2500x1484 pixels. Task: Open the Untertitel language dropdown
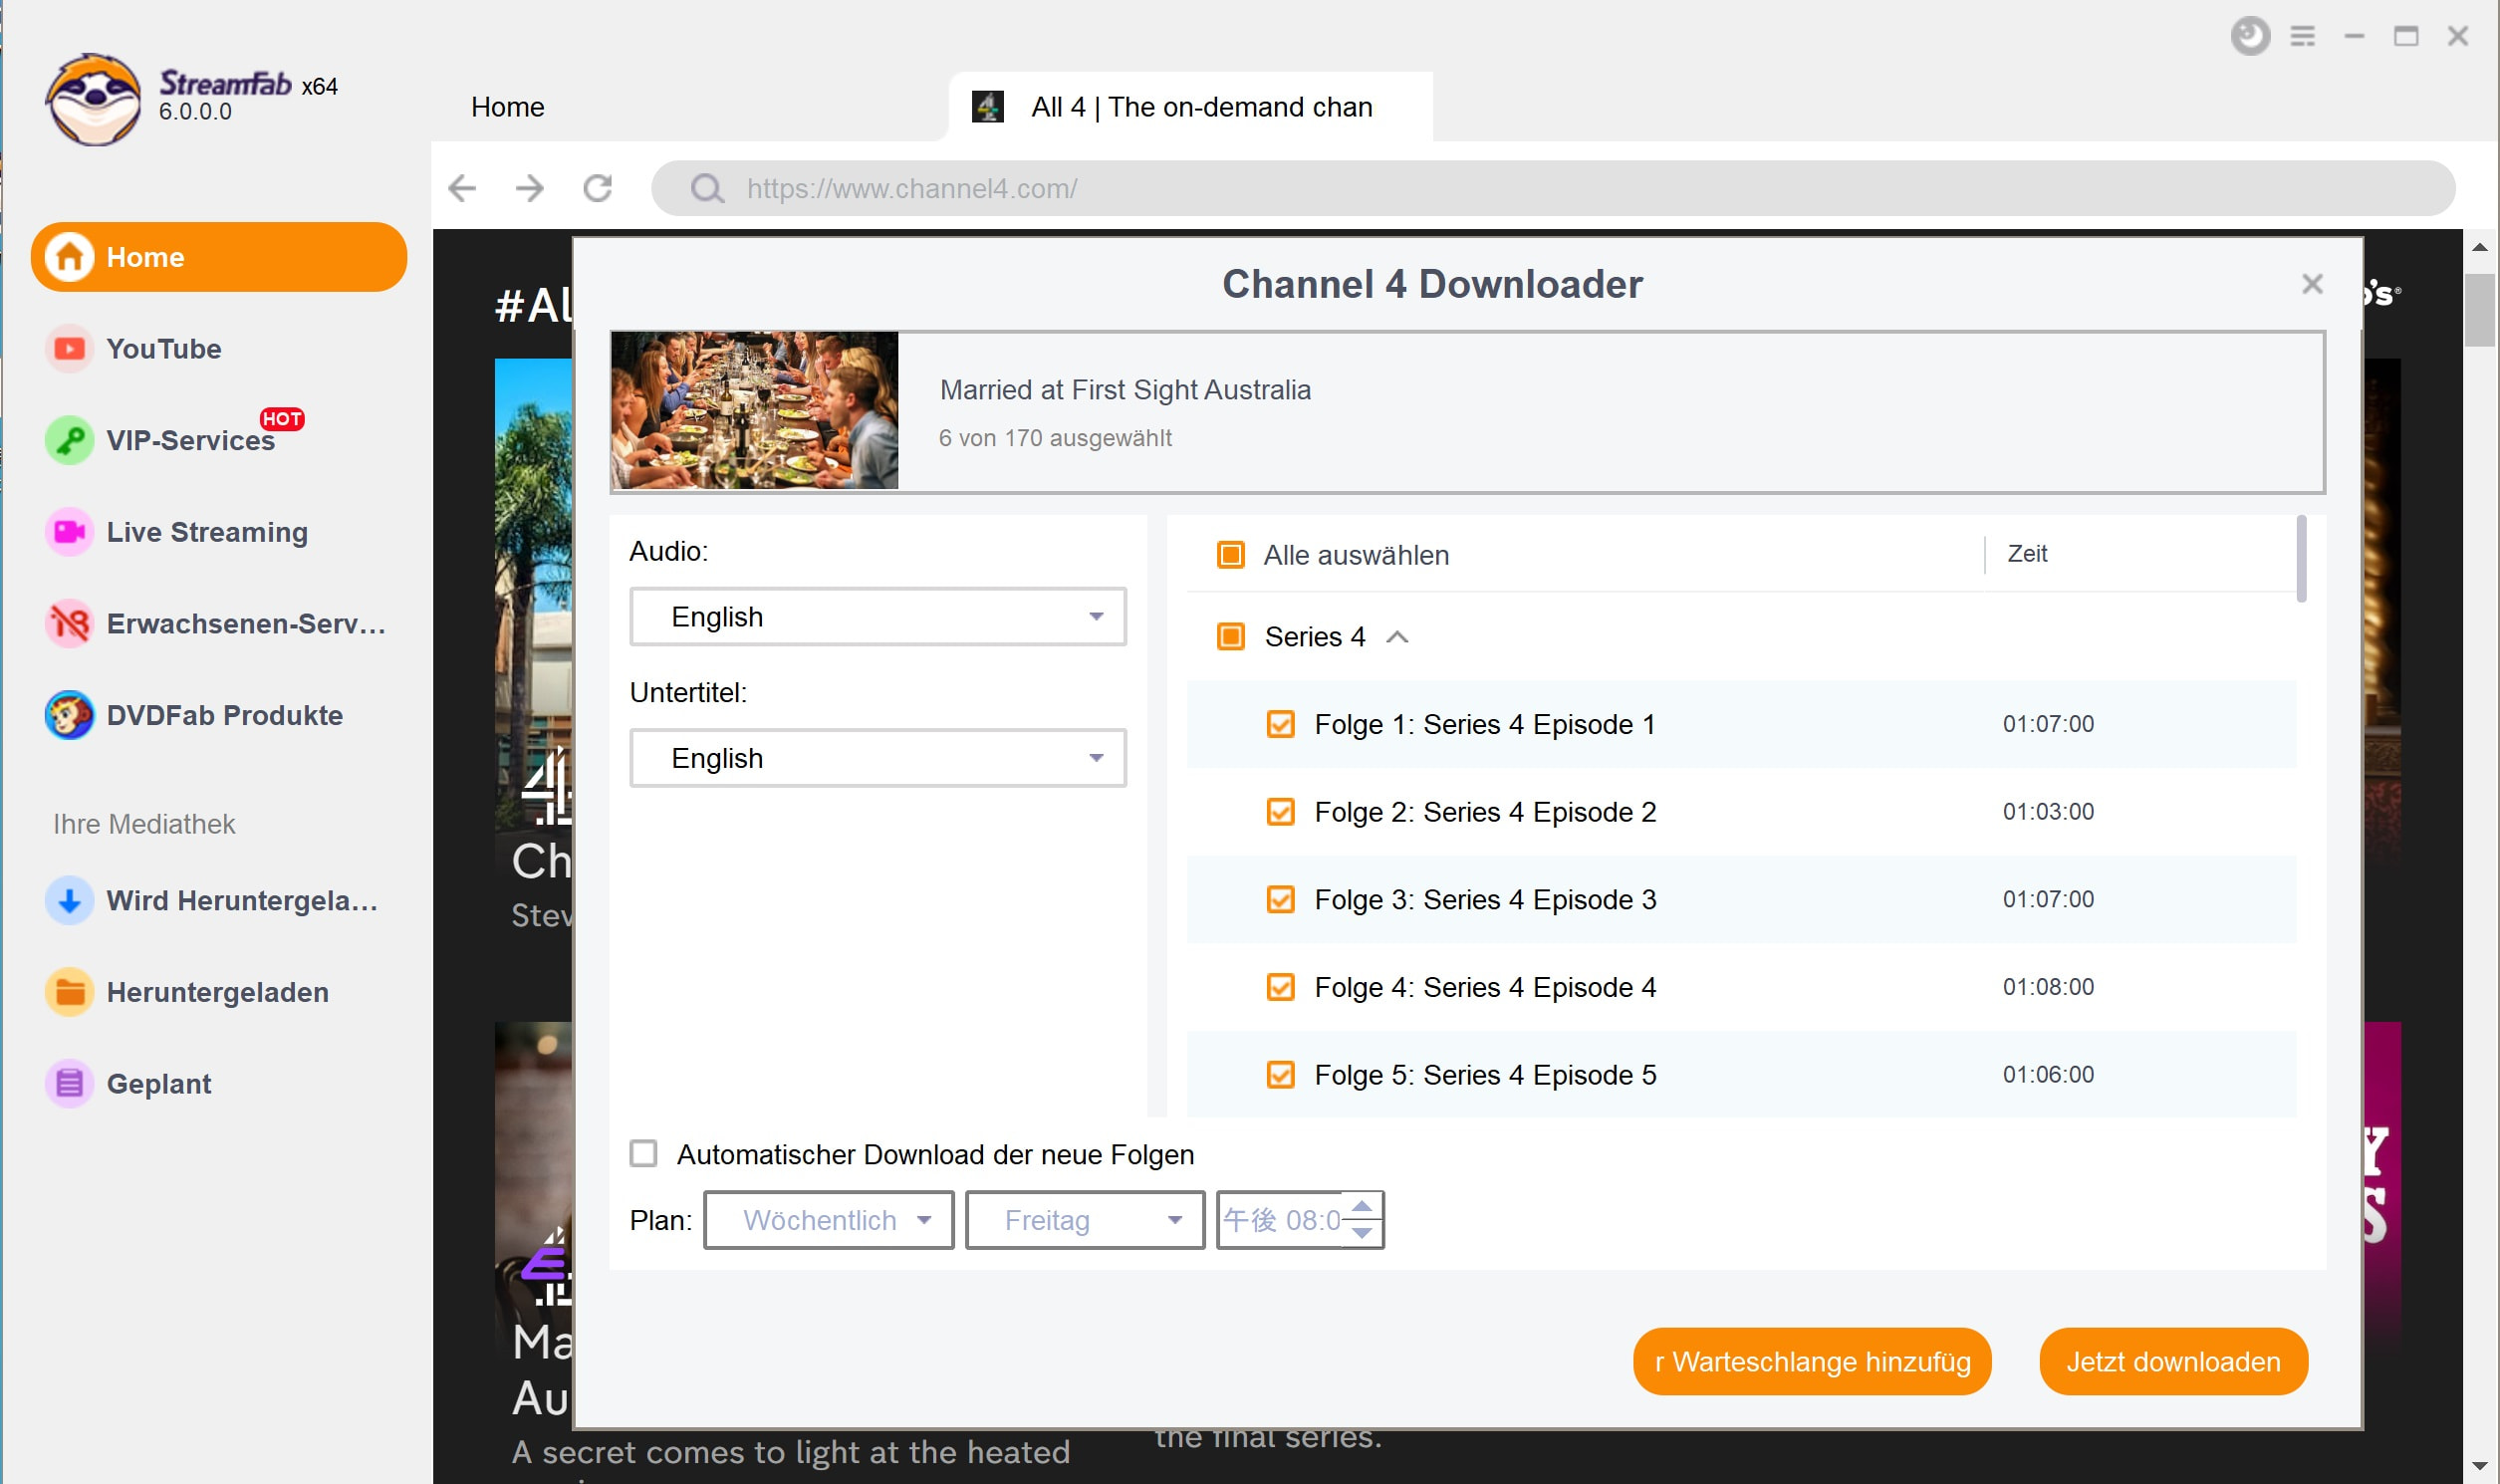point(878,758)
